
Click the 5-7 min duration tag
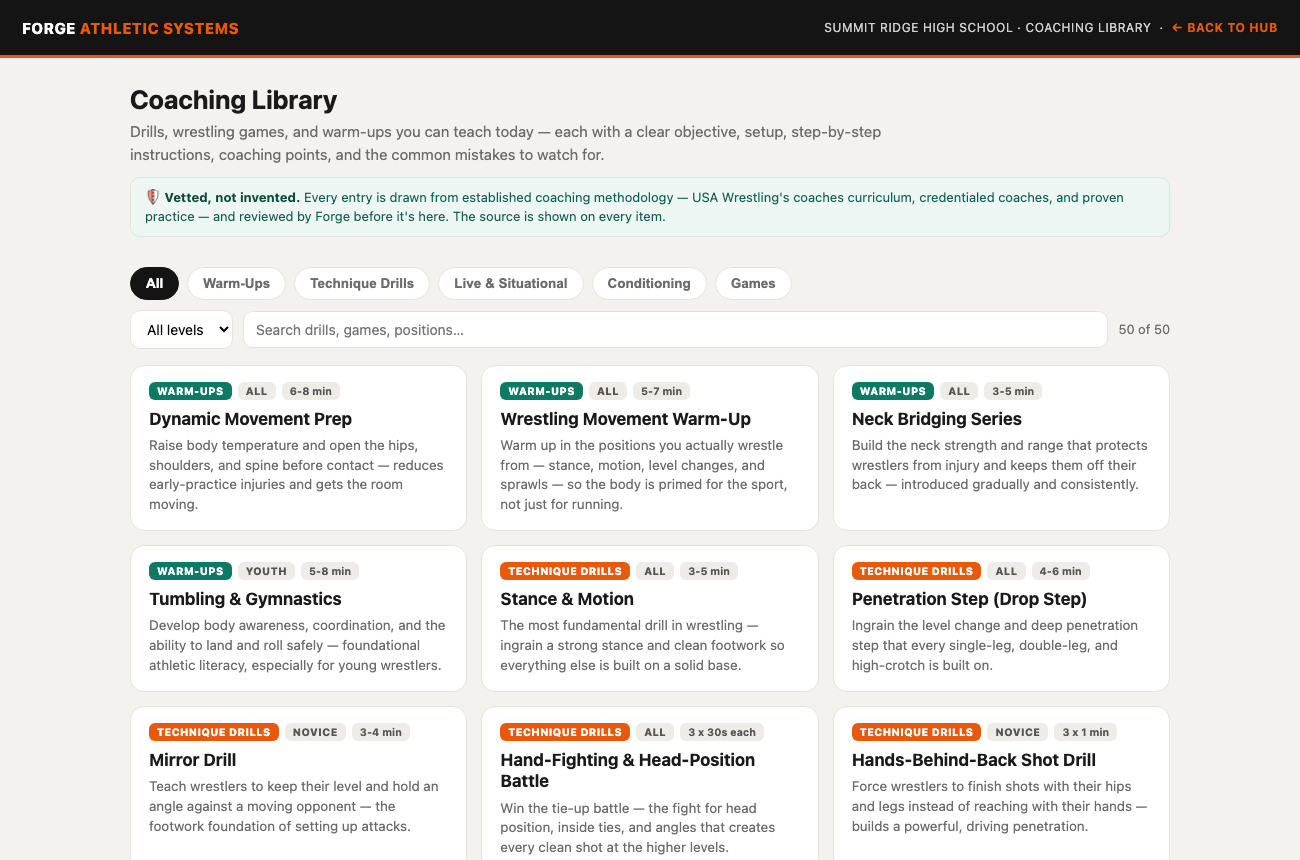click(662, 391)
